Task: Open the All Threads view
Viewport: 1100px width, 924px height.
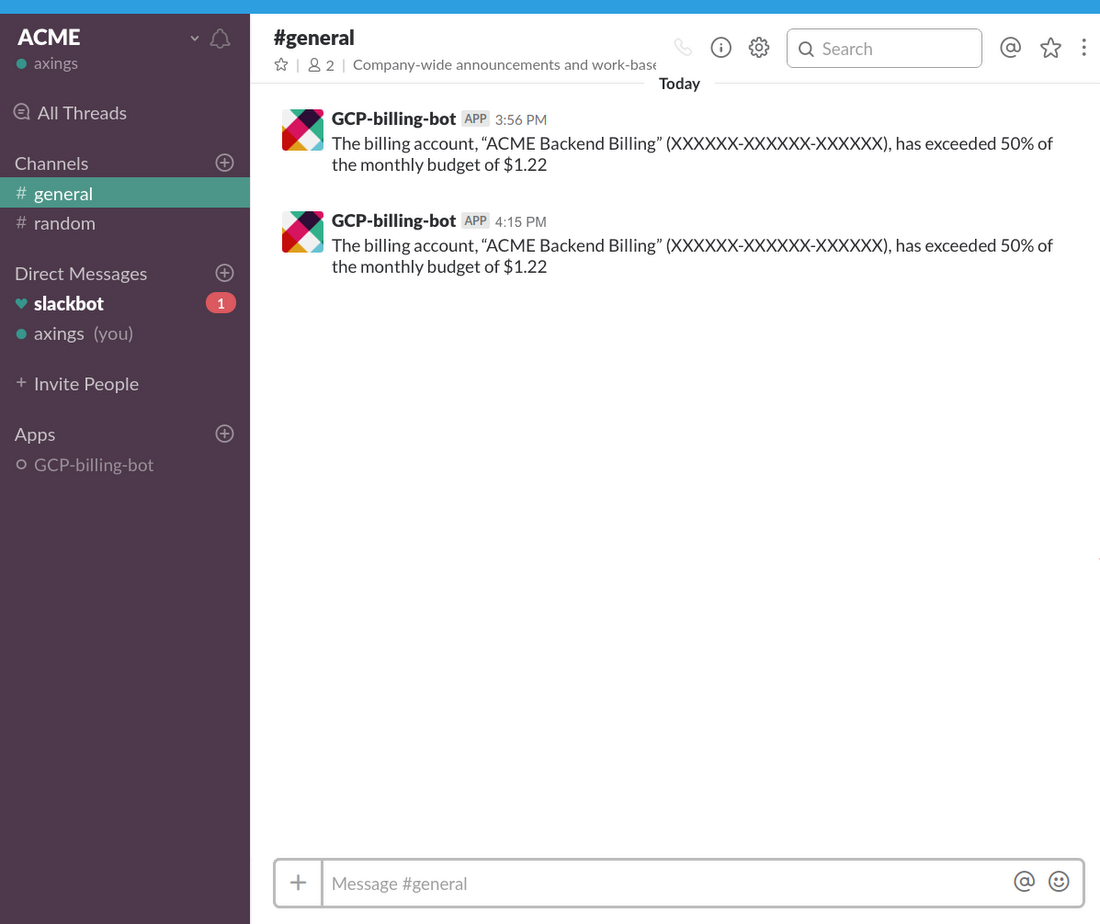Action: pos(70,113)
